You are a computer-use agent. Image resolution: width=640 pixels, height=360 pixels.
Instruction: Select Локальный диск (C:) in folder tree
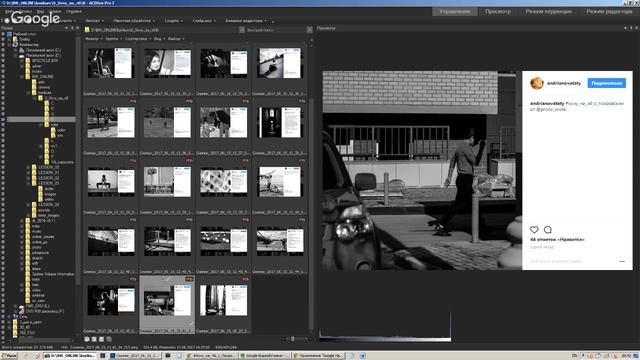tap(43, 50)
